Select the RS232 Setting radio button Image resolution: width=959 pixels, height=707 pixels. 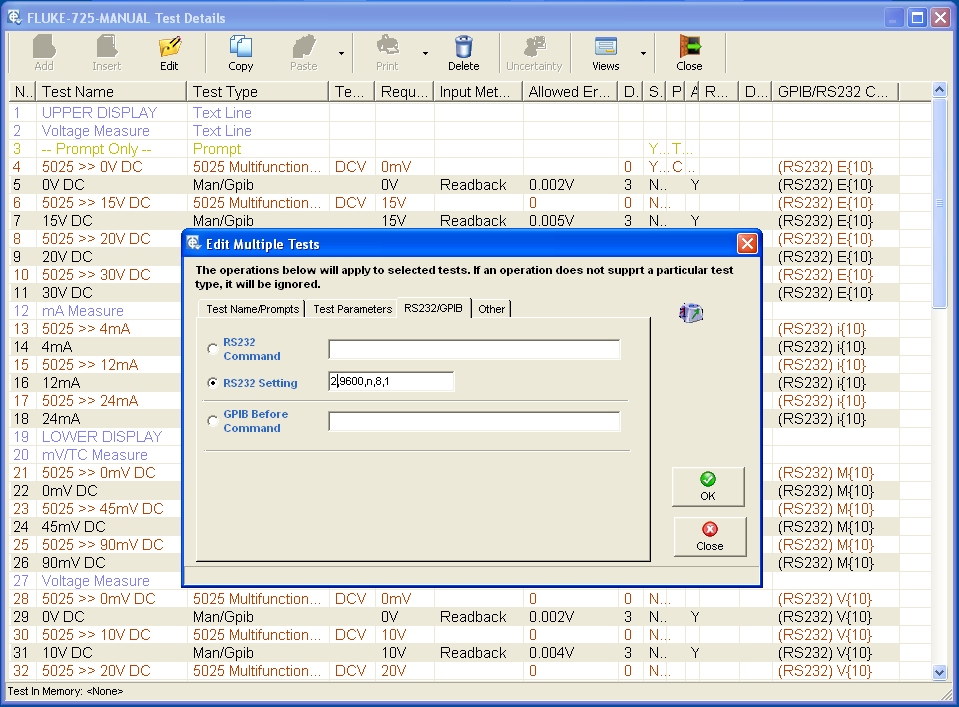point(212,383)
